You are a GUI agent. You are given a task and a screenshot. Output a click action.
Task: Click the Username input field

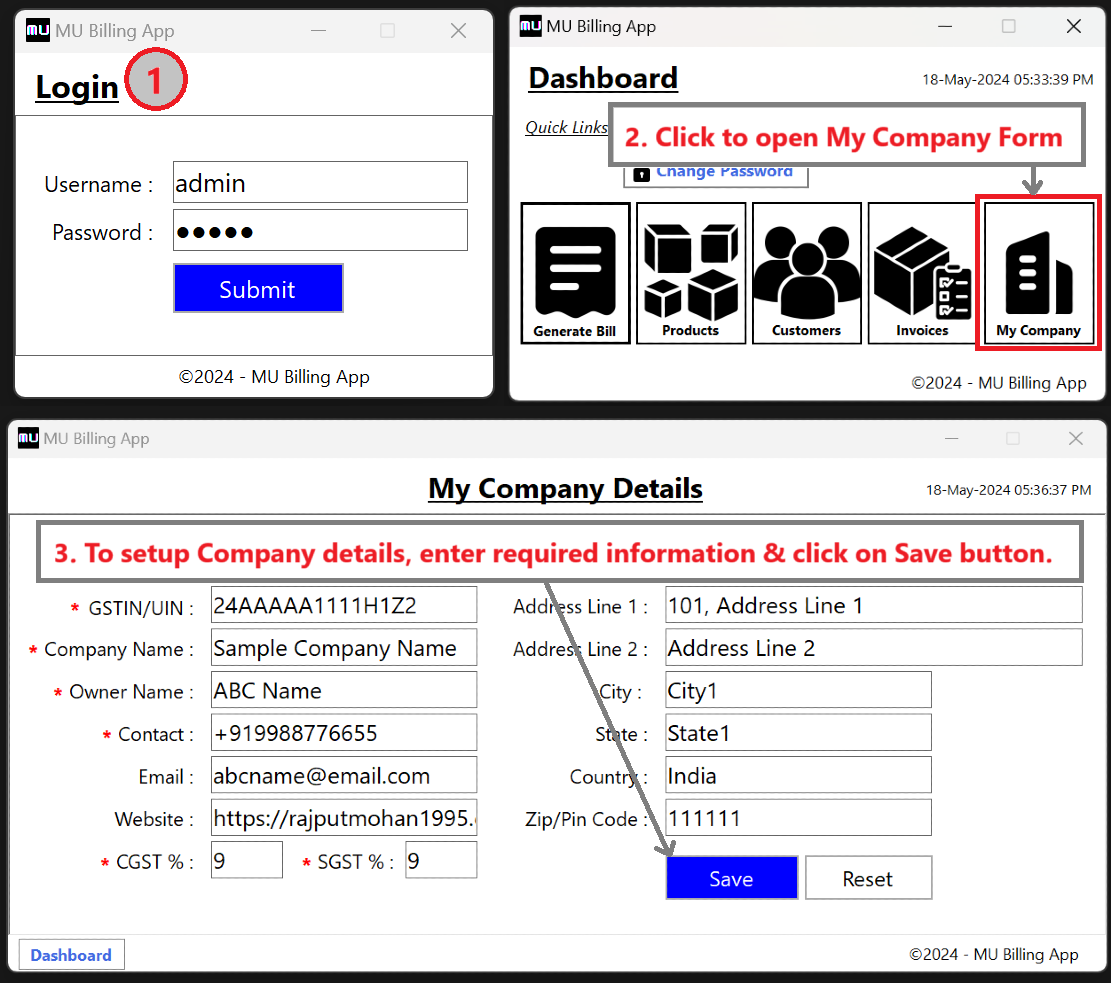click(320, 183)
